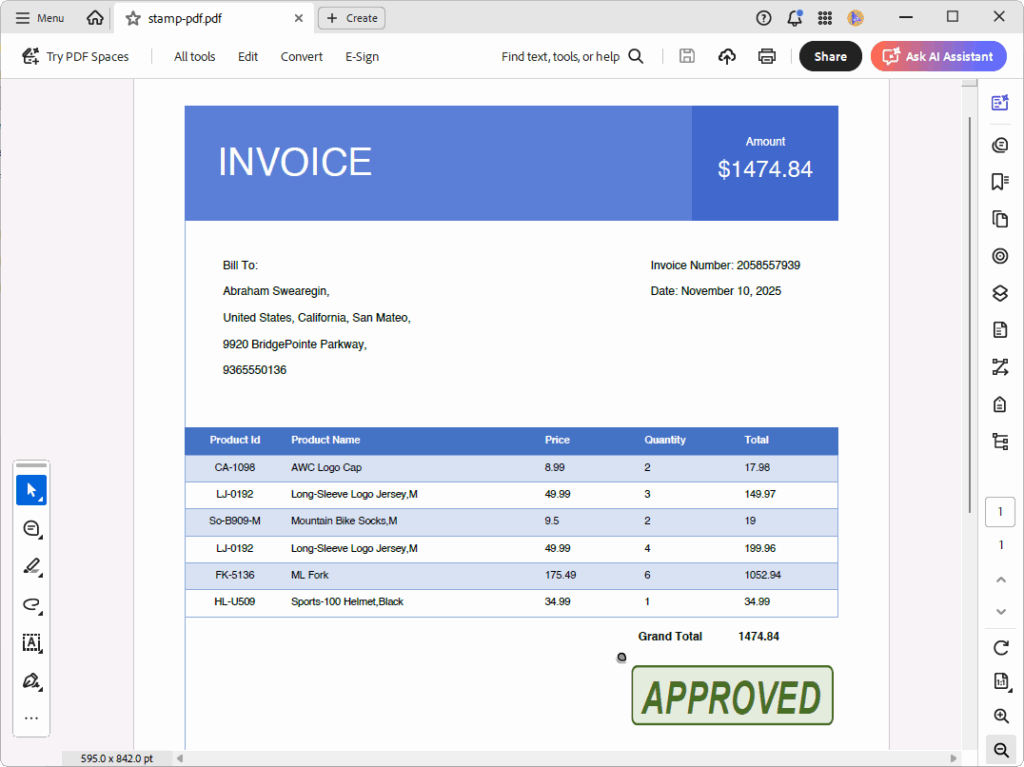Select the freehand draw tool
This screenshot has width=1024, height=767.
coord(31,605)
